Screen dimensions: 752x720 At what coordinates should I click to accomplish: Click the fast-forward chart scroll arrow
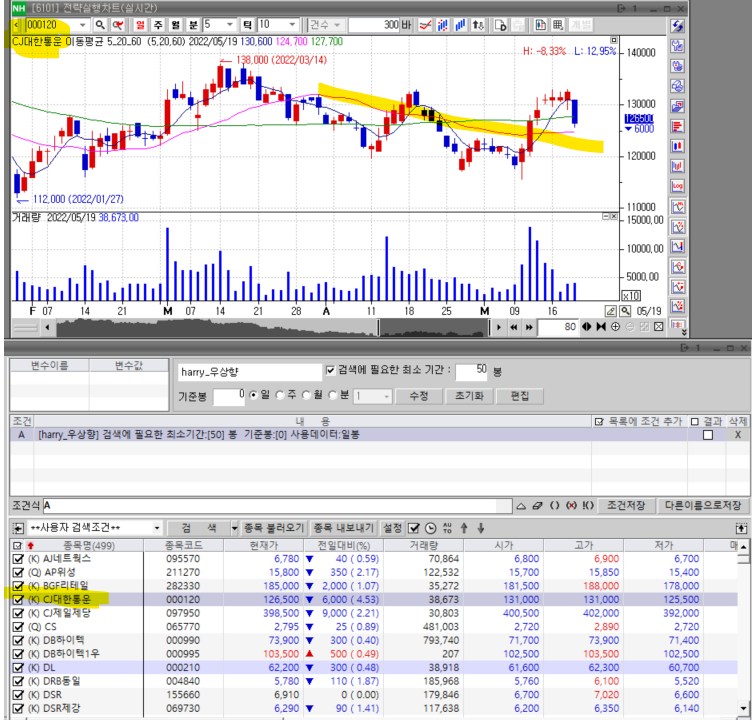[x=530, y=327]
